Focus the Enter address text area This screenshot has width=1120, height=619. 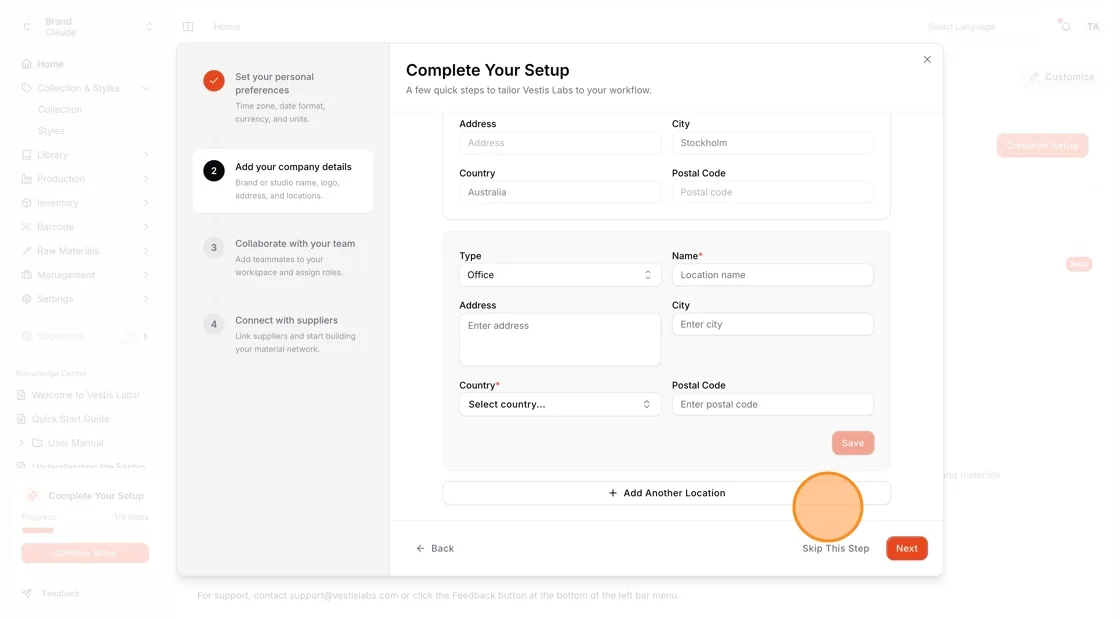(x=559, y=339)
